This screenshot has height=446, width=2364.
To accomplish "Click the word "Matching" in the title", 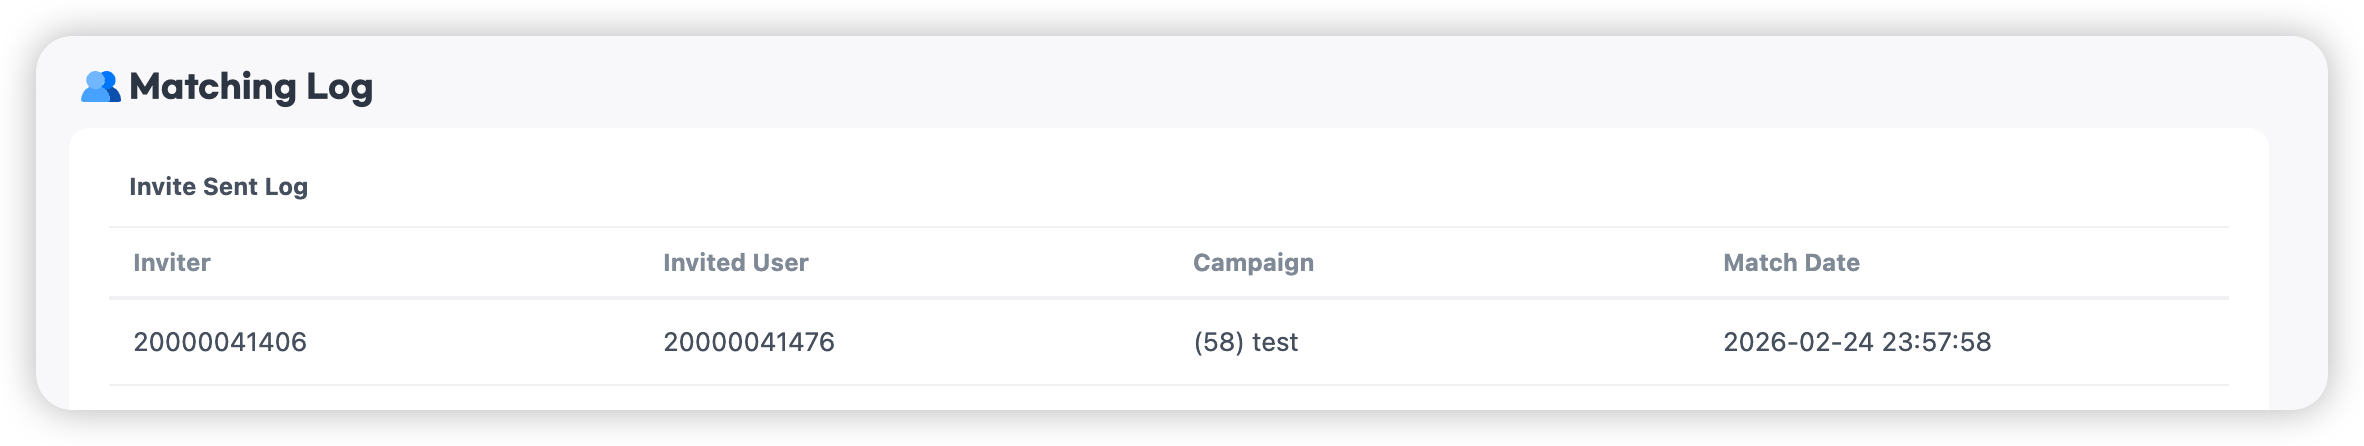I will 212,87.
